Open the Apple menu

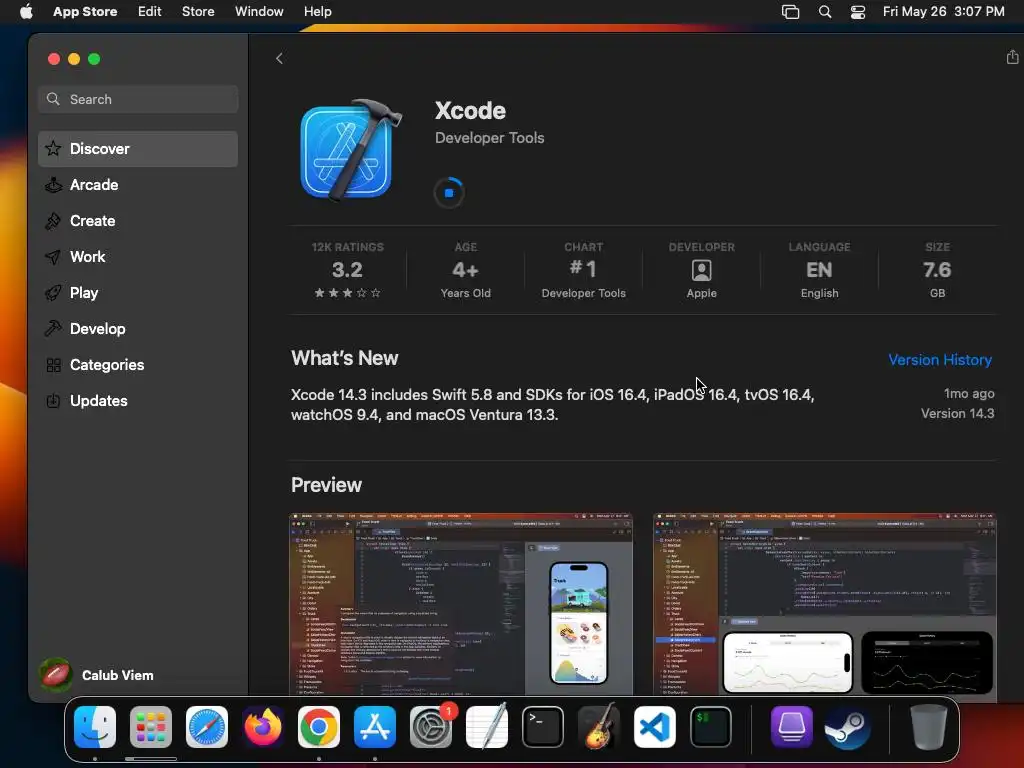pyautogui.click(x=26, y=12)
